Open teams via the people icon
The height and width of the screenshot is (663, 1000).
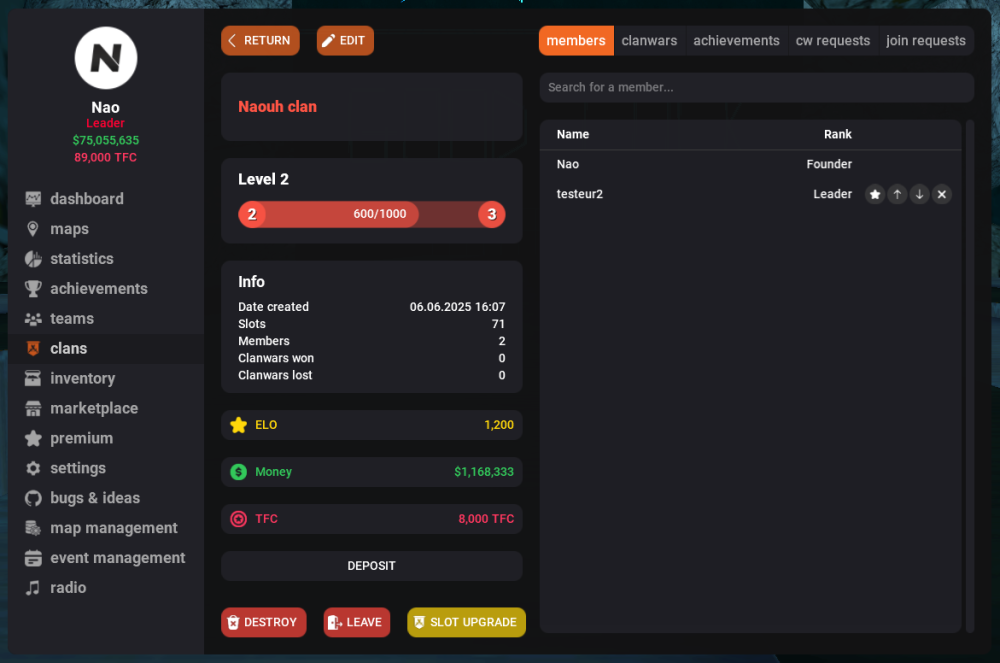click(33, 319)
